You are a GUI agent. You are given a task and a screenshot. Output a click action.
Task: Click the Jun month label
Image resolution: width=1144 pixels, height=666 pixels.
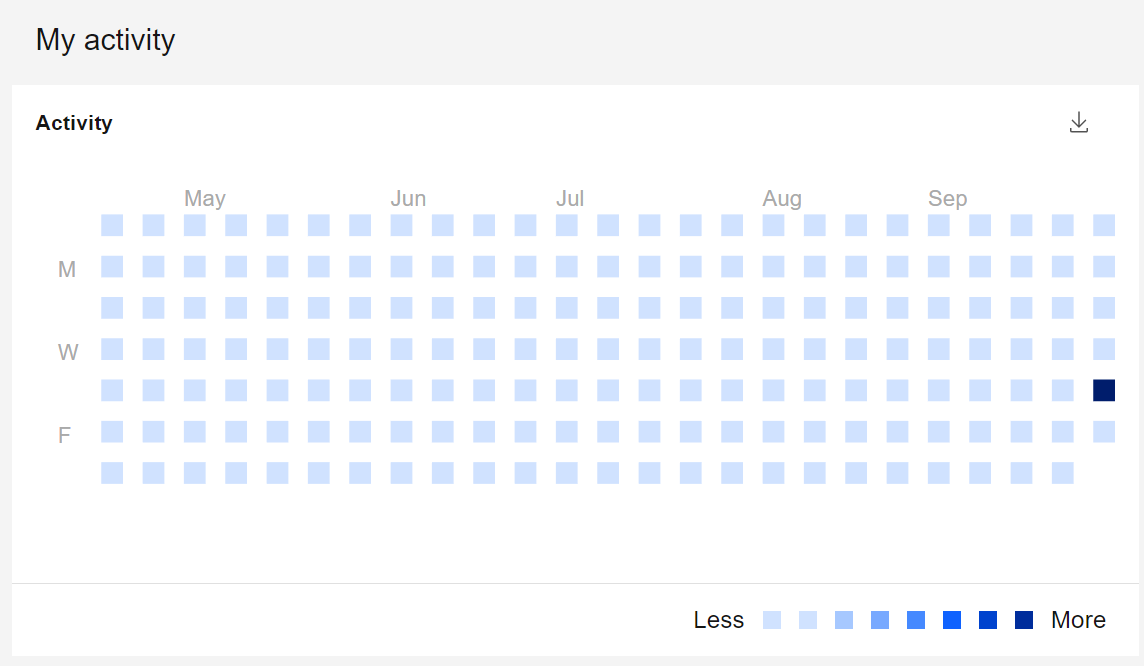tap(408, 198)
